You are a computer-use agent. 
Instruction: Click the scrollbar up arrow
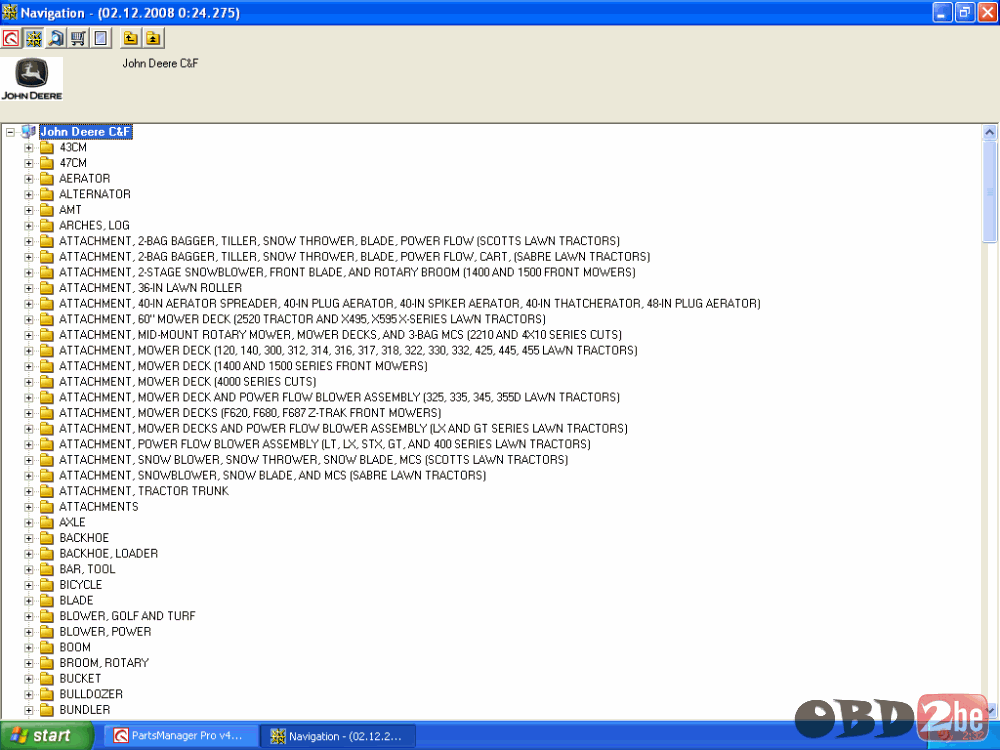click(989, 133)
